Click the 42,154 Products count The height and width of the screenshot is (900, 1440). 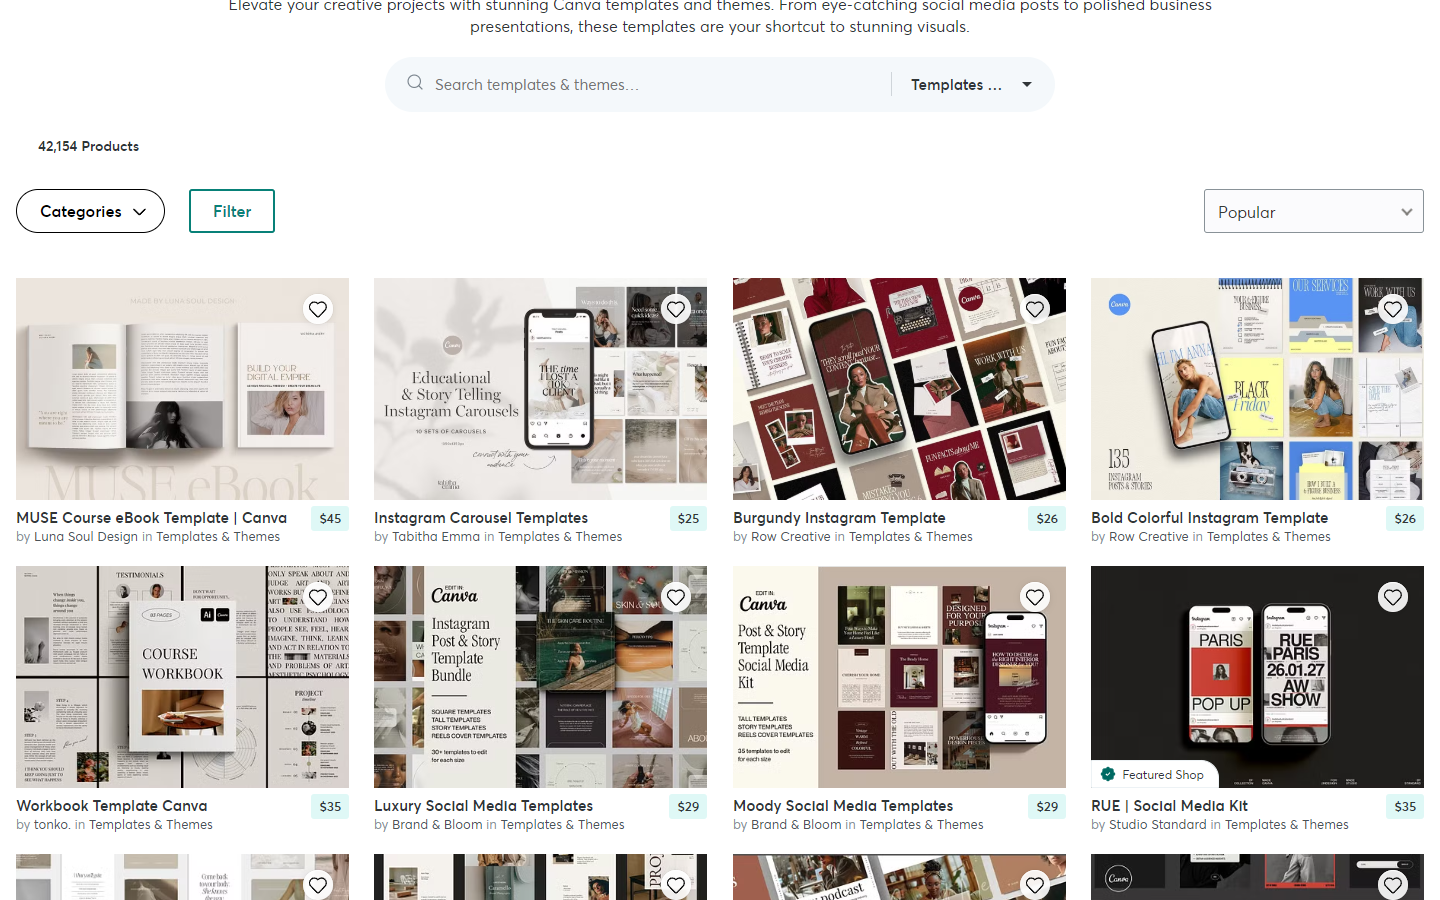tap(88, 146)
